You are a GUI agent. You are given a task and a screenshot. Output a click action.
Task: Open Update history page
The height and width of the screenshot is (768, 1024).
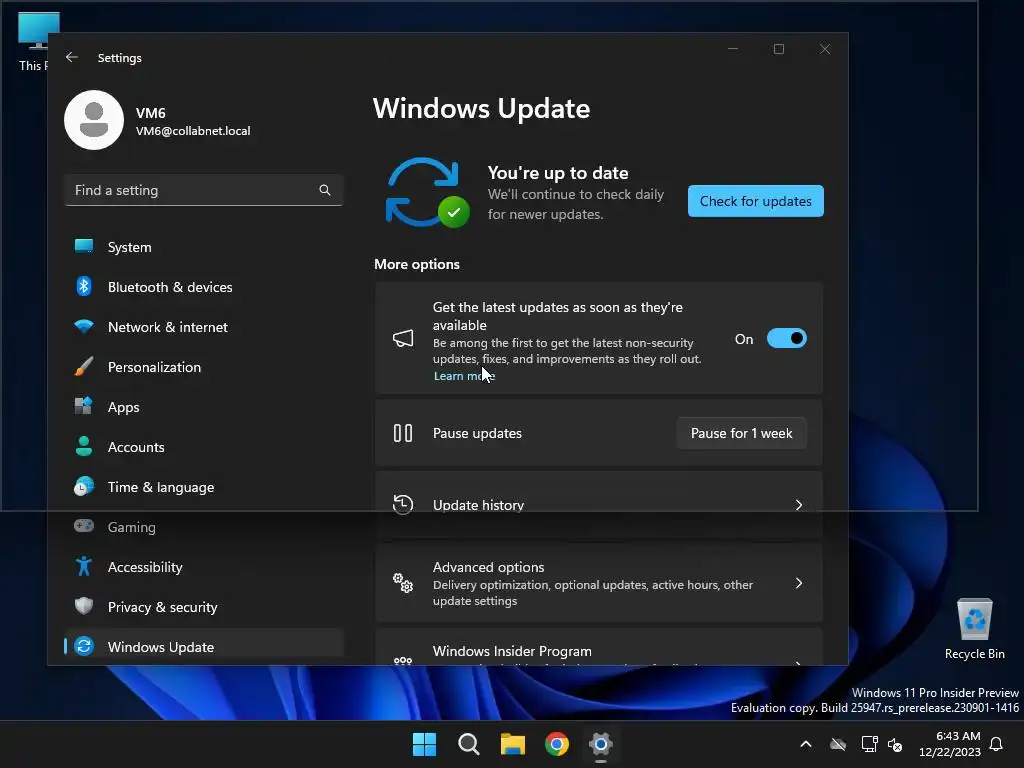tap(598, 505)
